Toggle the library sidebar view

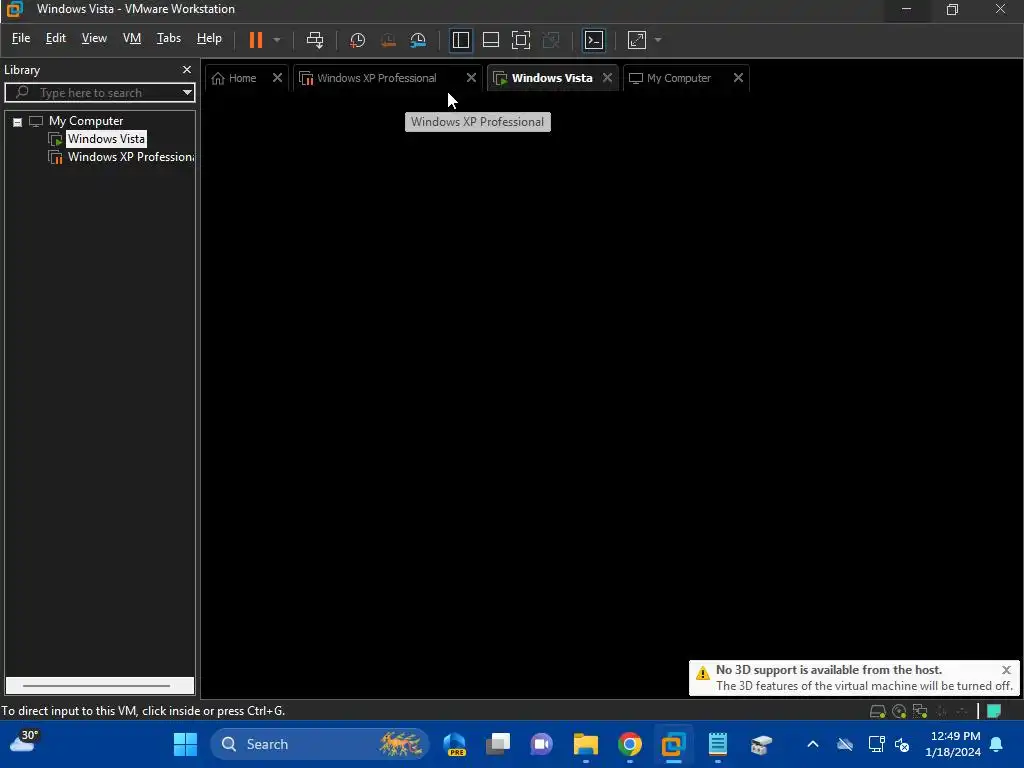460,40
